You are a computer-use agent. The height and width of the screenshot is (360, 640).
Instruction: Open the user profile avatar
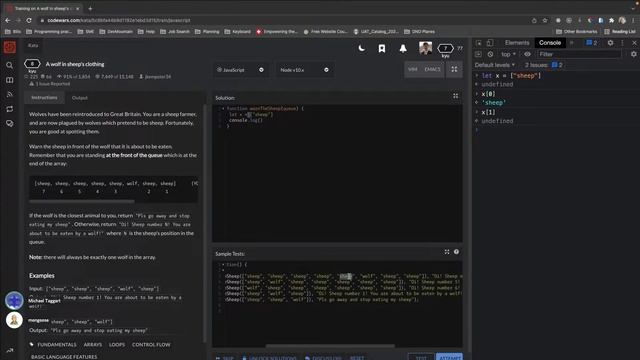[x=425, y=48]
